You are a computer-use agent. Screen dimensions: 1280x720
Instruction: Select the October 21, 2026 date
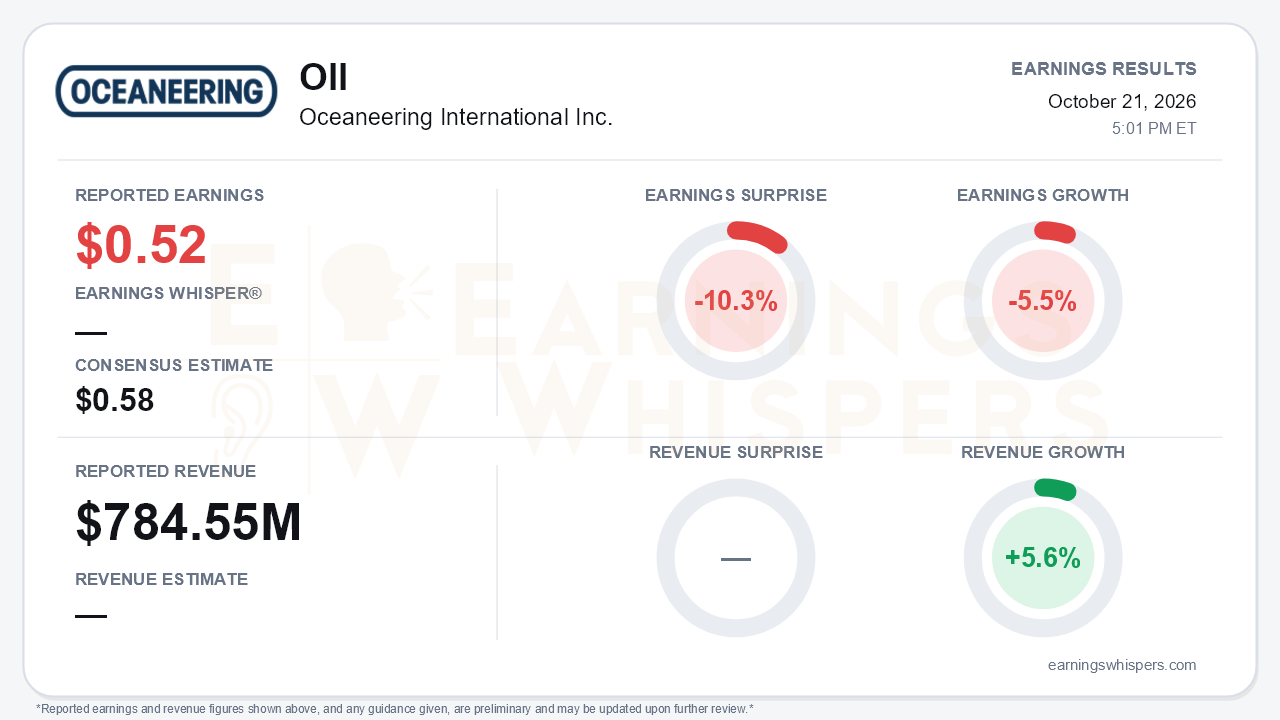click(1122, 101)
